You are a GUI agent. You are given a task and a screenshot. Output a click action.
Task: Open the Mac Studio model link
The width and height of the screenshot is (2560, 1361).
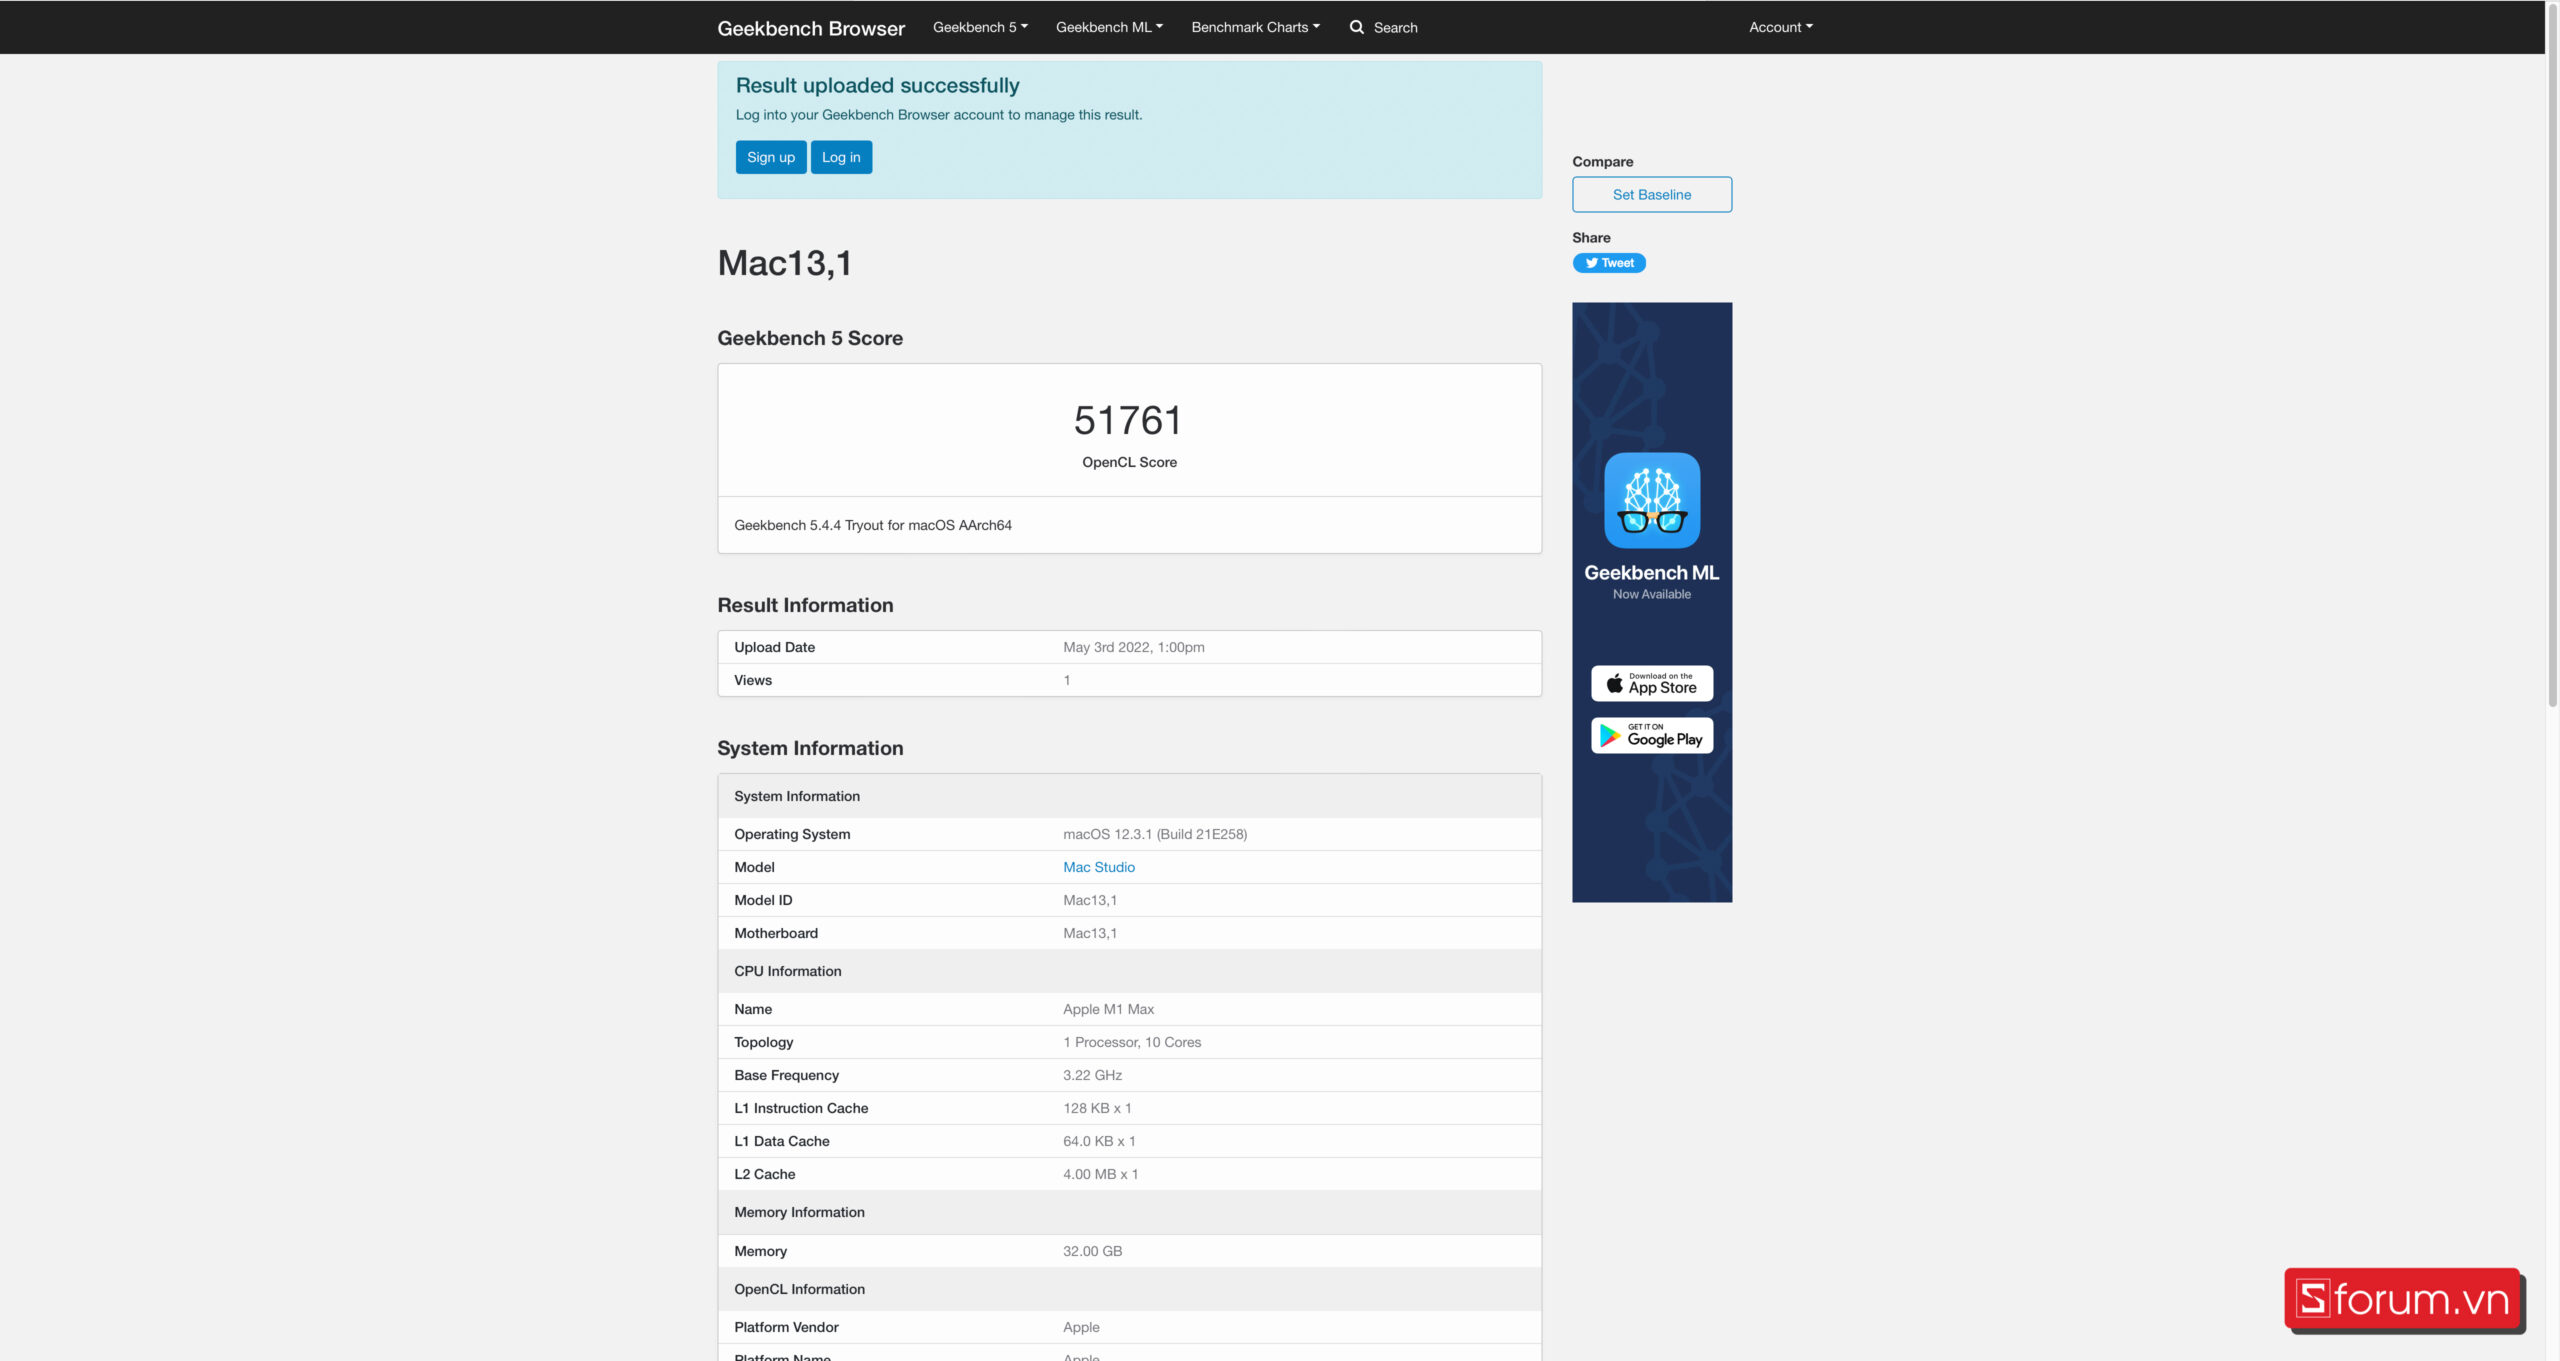pyautogui.click(x=1099, y=867)
